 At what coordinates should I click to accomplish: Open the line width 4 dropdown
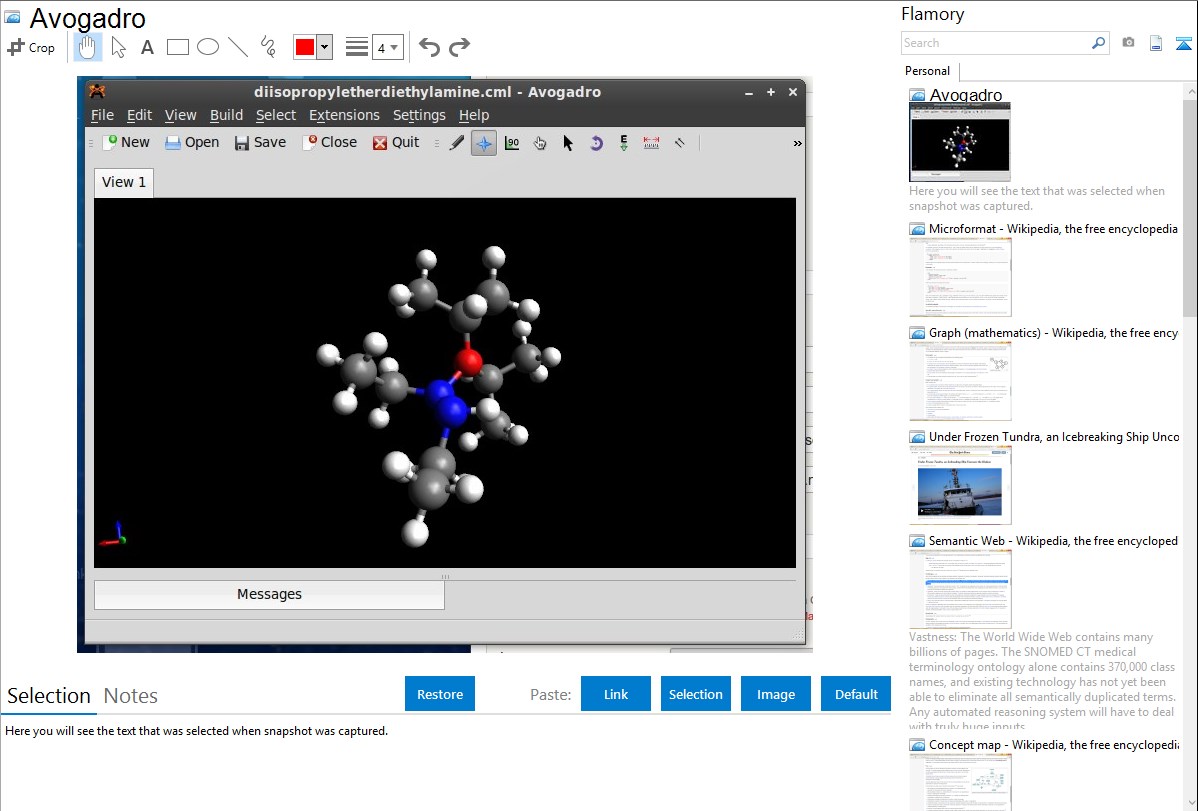(x=387, y=47)
